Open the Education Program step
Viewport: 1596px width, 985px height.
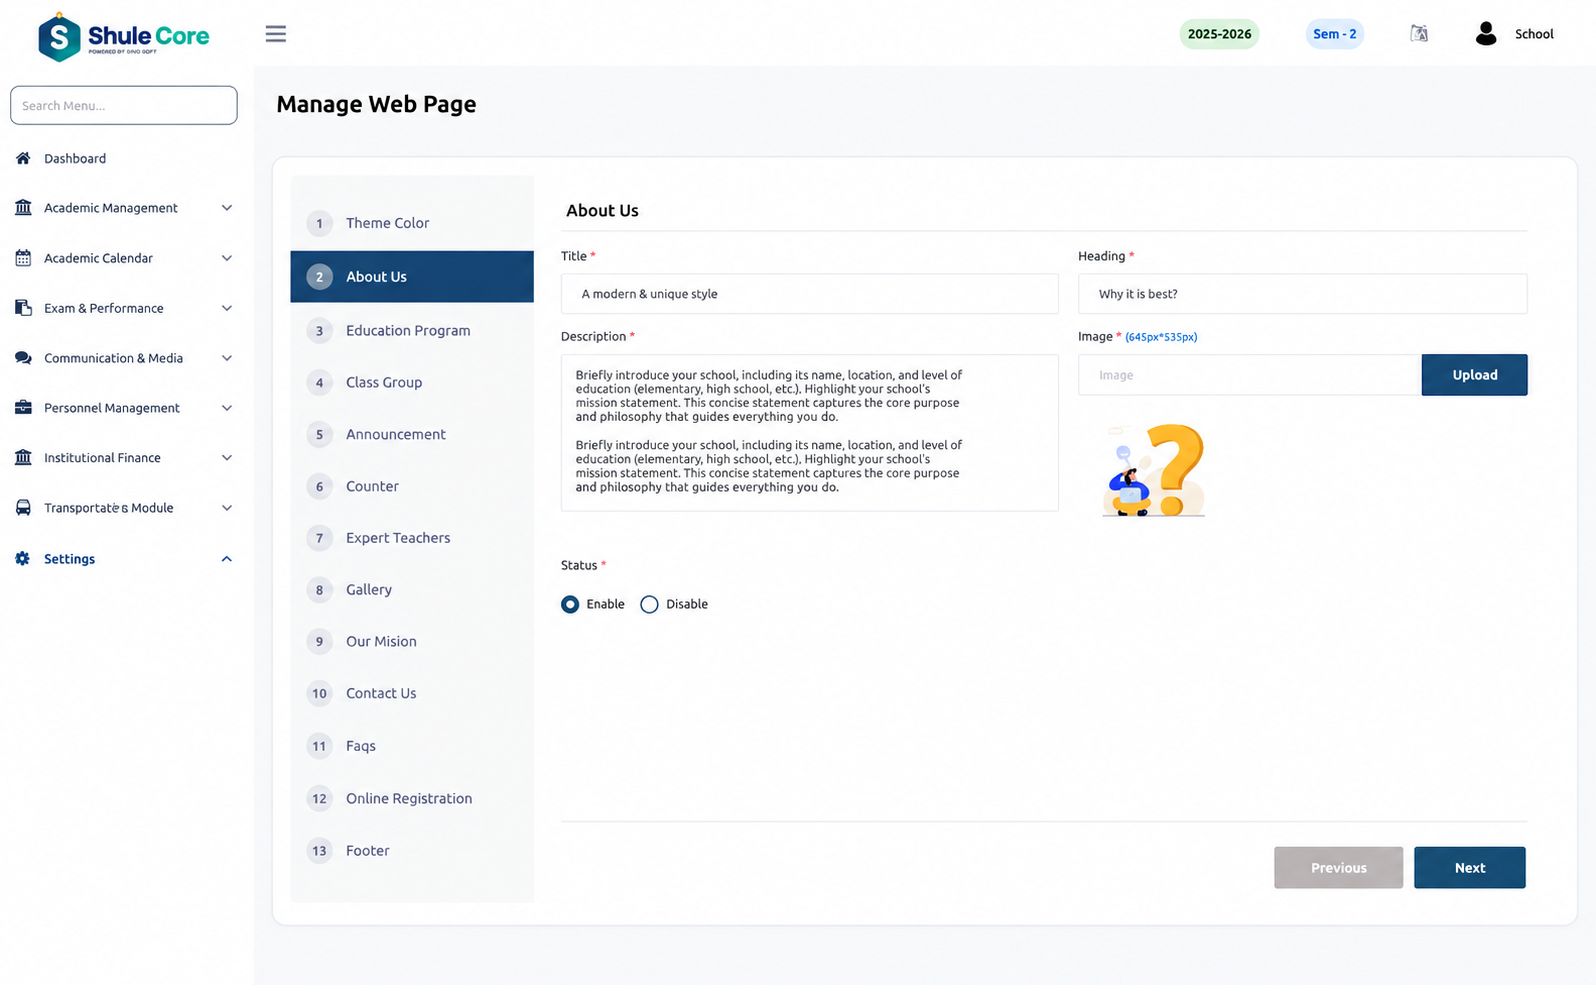tap(412, 331)
